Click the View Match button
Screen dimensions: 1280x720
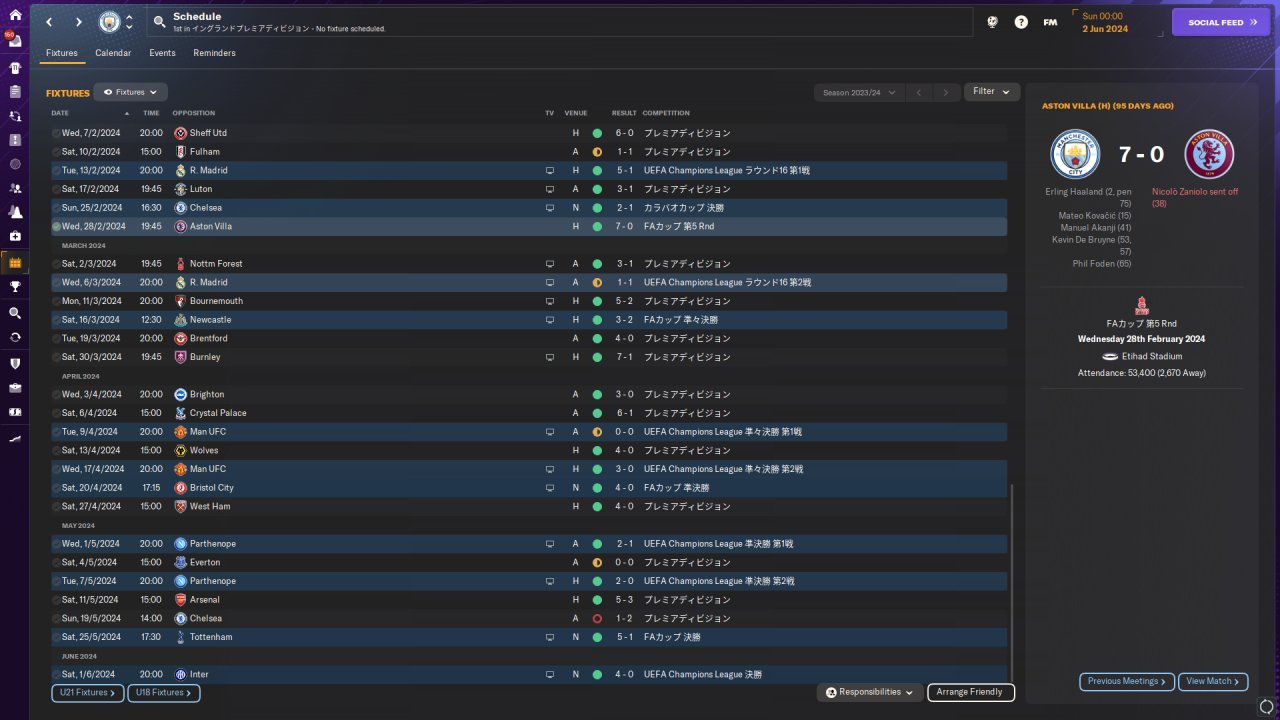click(1213, 682)
